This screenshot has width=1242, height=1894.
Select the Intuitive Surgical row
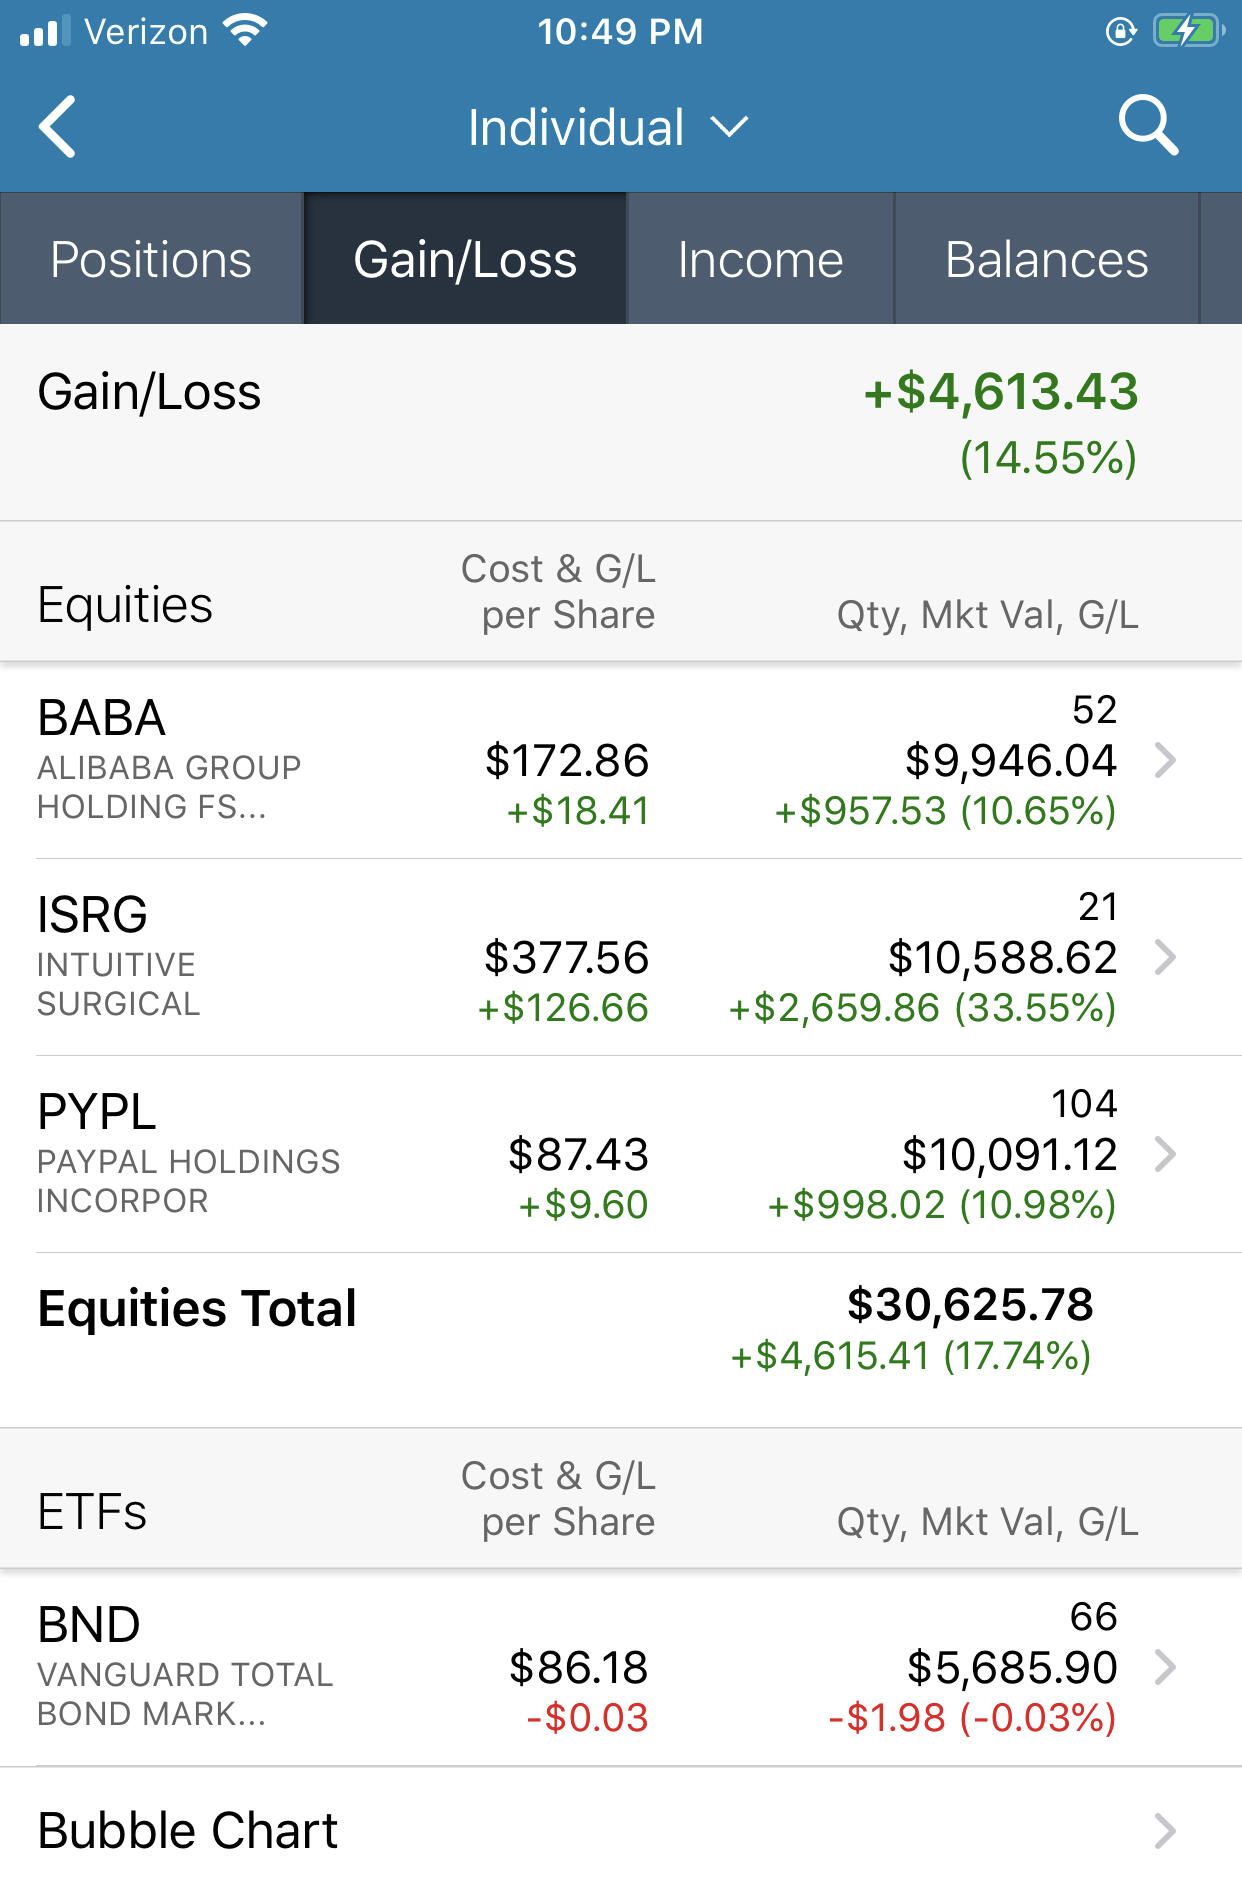(x=621, y=957)
